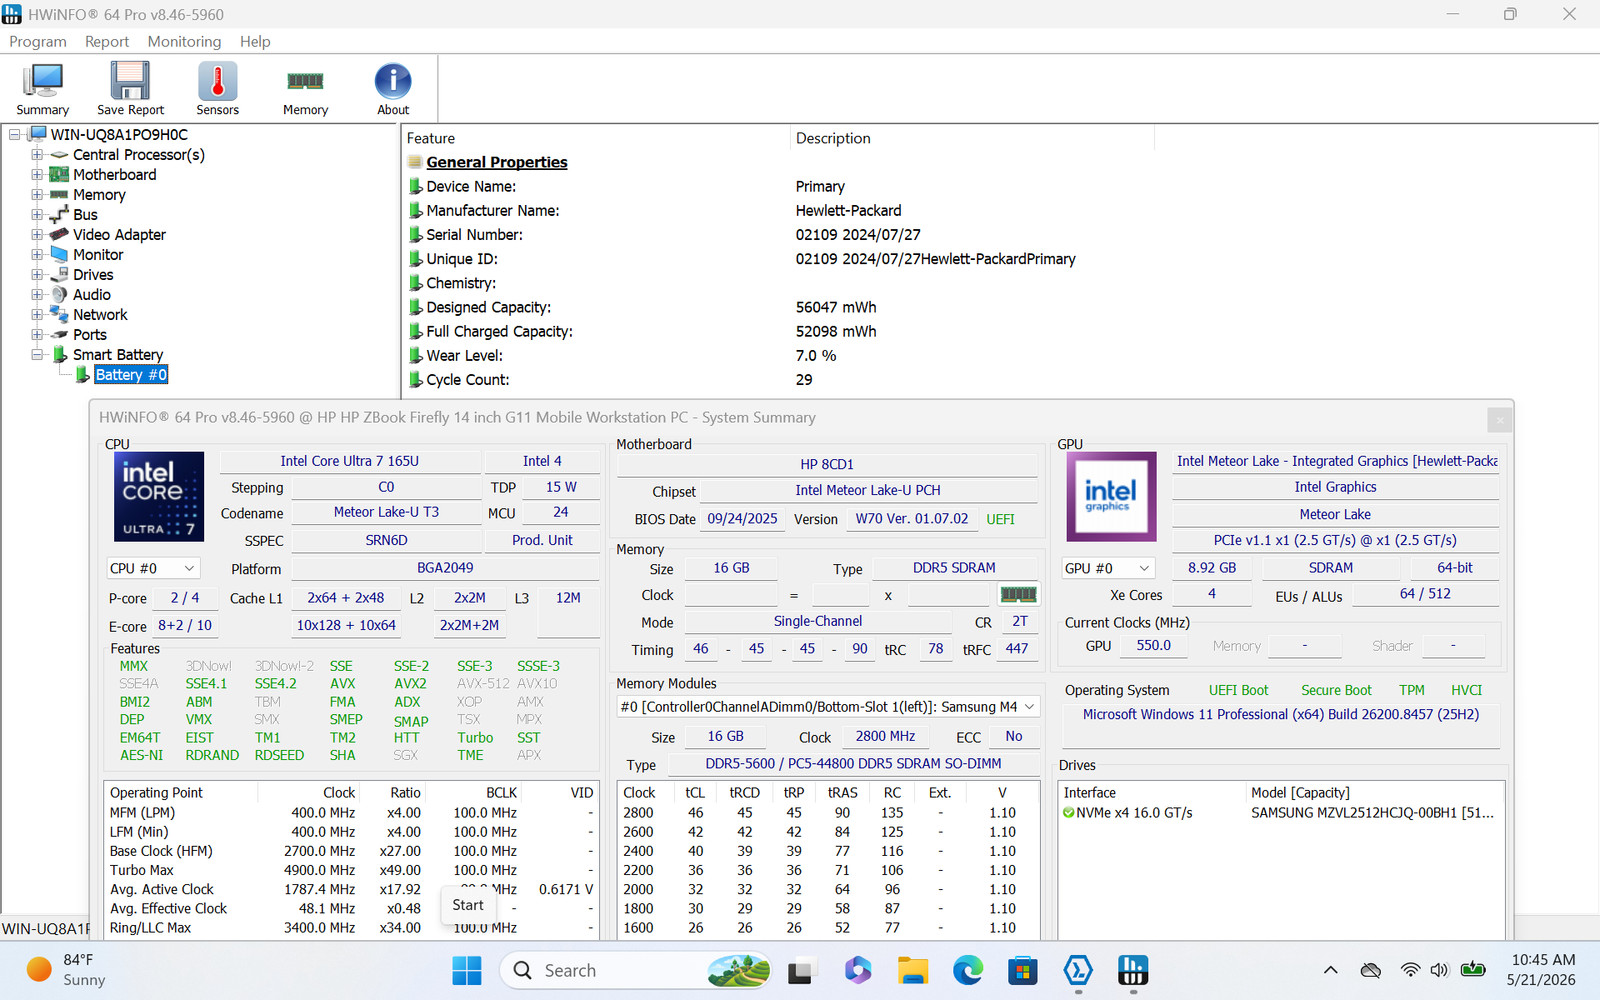1600x1000 pixels.
Task: Collapse the Smart Battery node
Action: 37,354
